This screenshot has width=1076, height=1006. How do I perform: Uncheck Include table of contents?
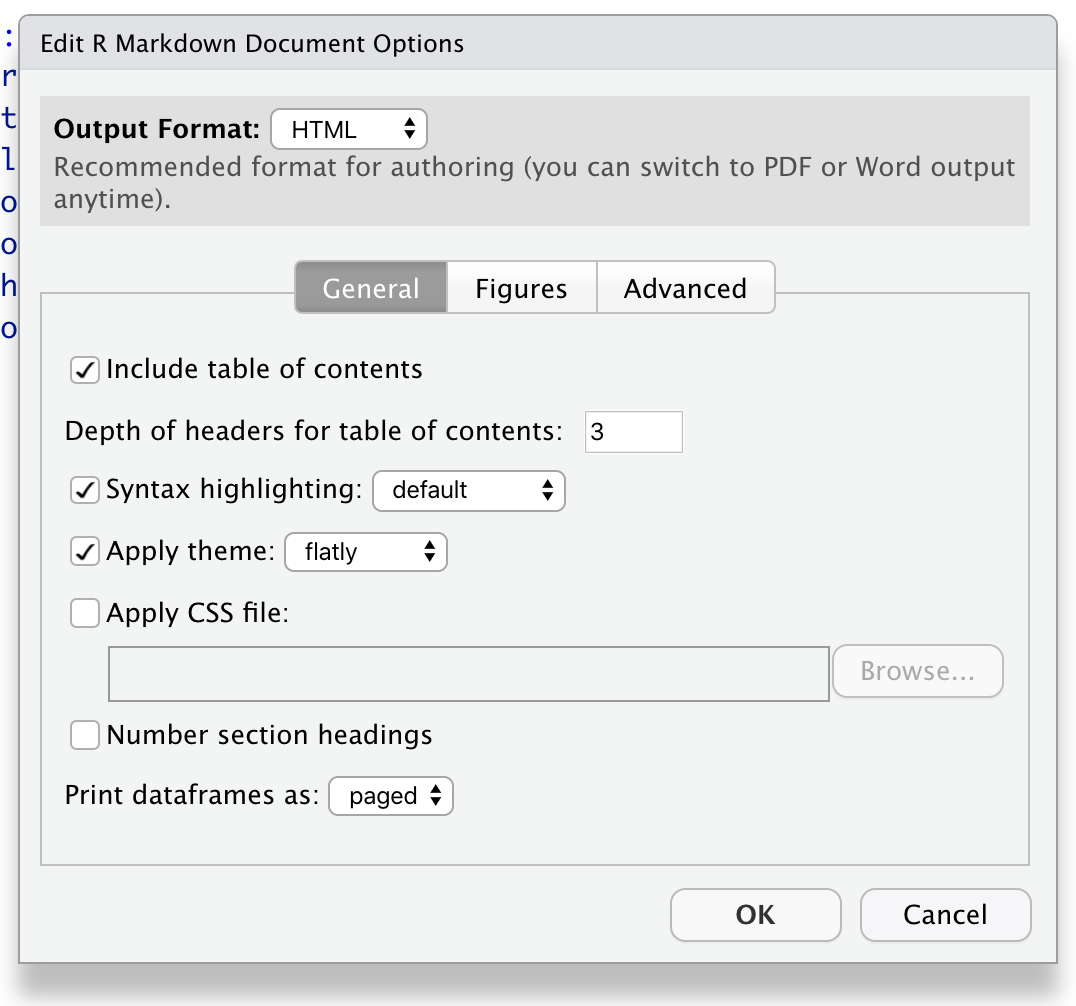click(85, 370)
